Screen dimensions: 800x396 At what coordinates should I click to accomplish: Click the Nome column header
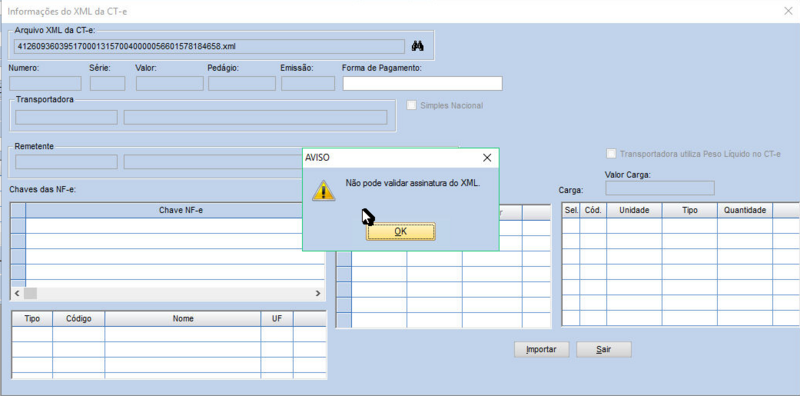(x=183, y=318)
